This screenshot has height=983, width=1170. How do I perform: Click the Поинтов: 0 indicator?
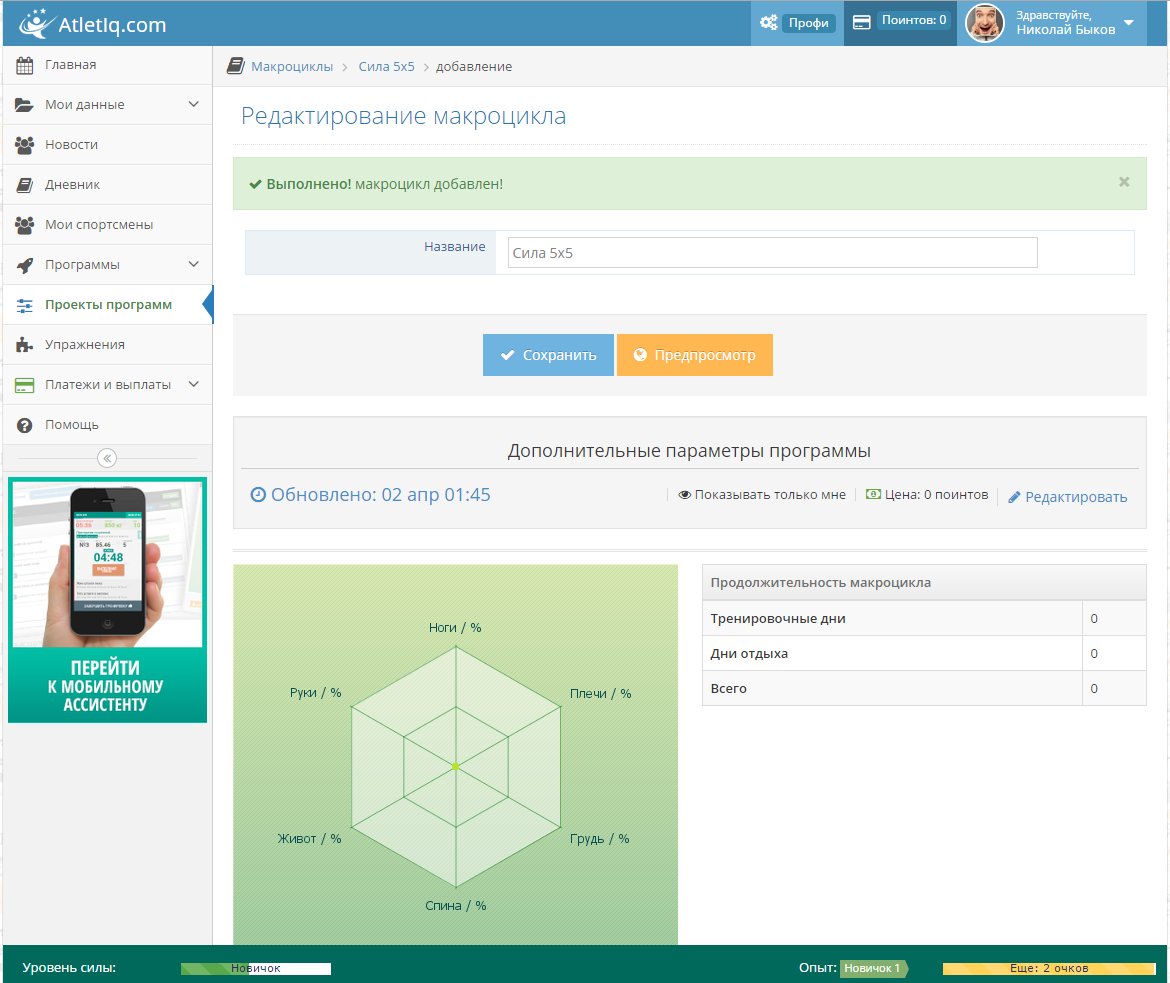[x=914, y=20]
